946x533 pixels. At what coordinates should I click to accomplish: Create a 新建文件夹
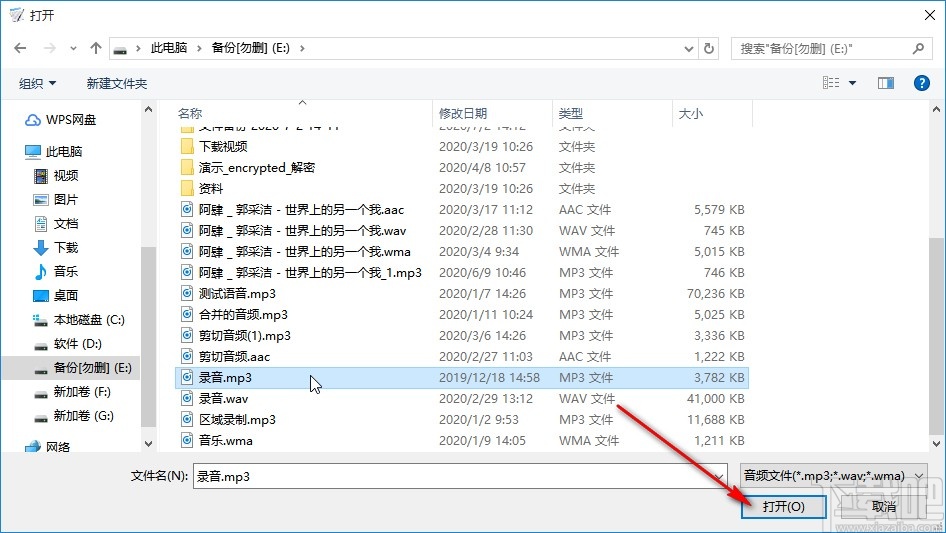coord(116,83)
